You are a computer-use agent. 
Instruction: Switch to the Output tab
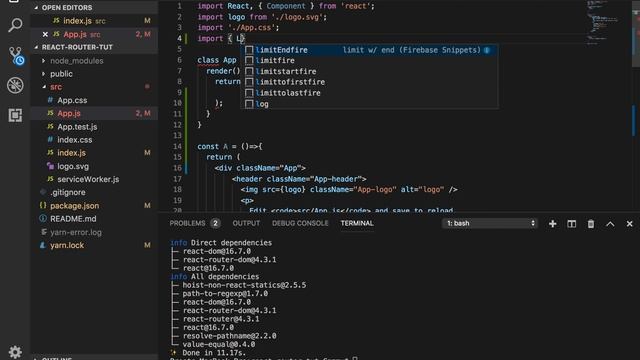coord(246,223)
